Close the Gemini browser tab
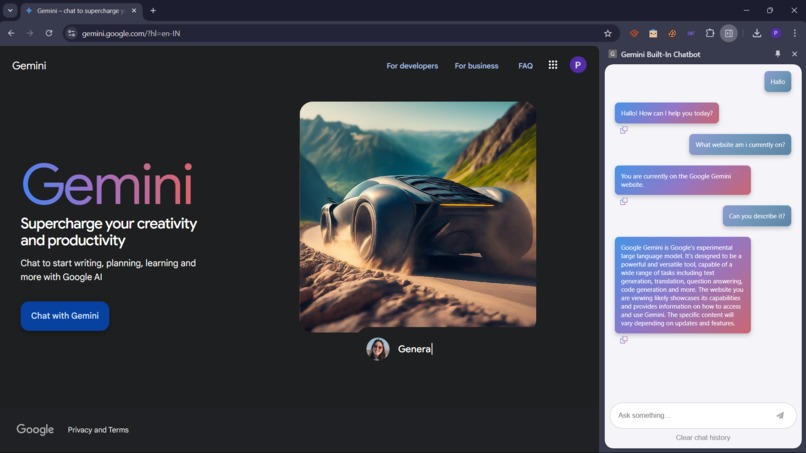Viewport: 806px width, 453px height. [x=134, y=10]
